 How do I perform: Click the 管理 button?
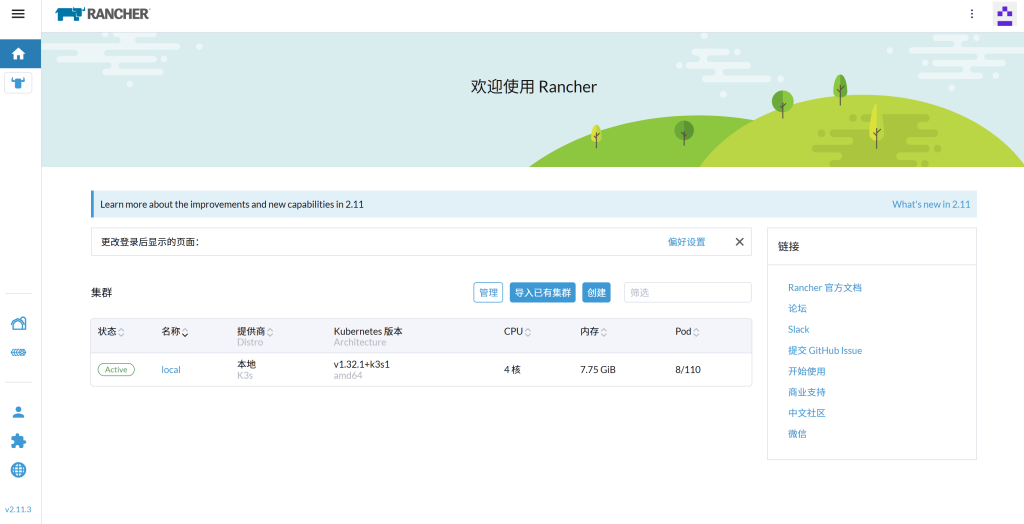(x=488, y=292)
